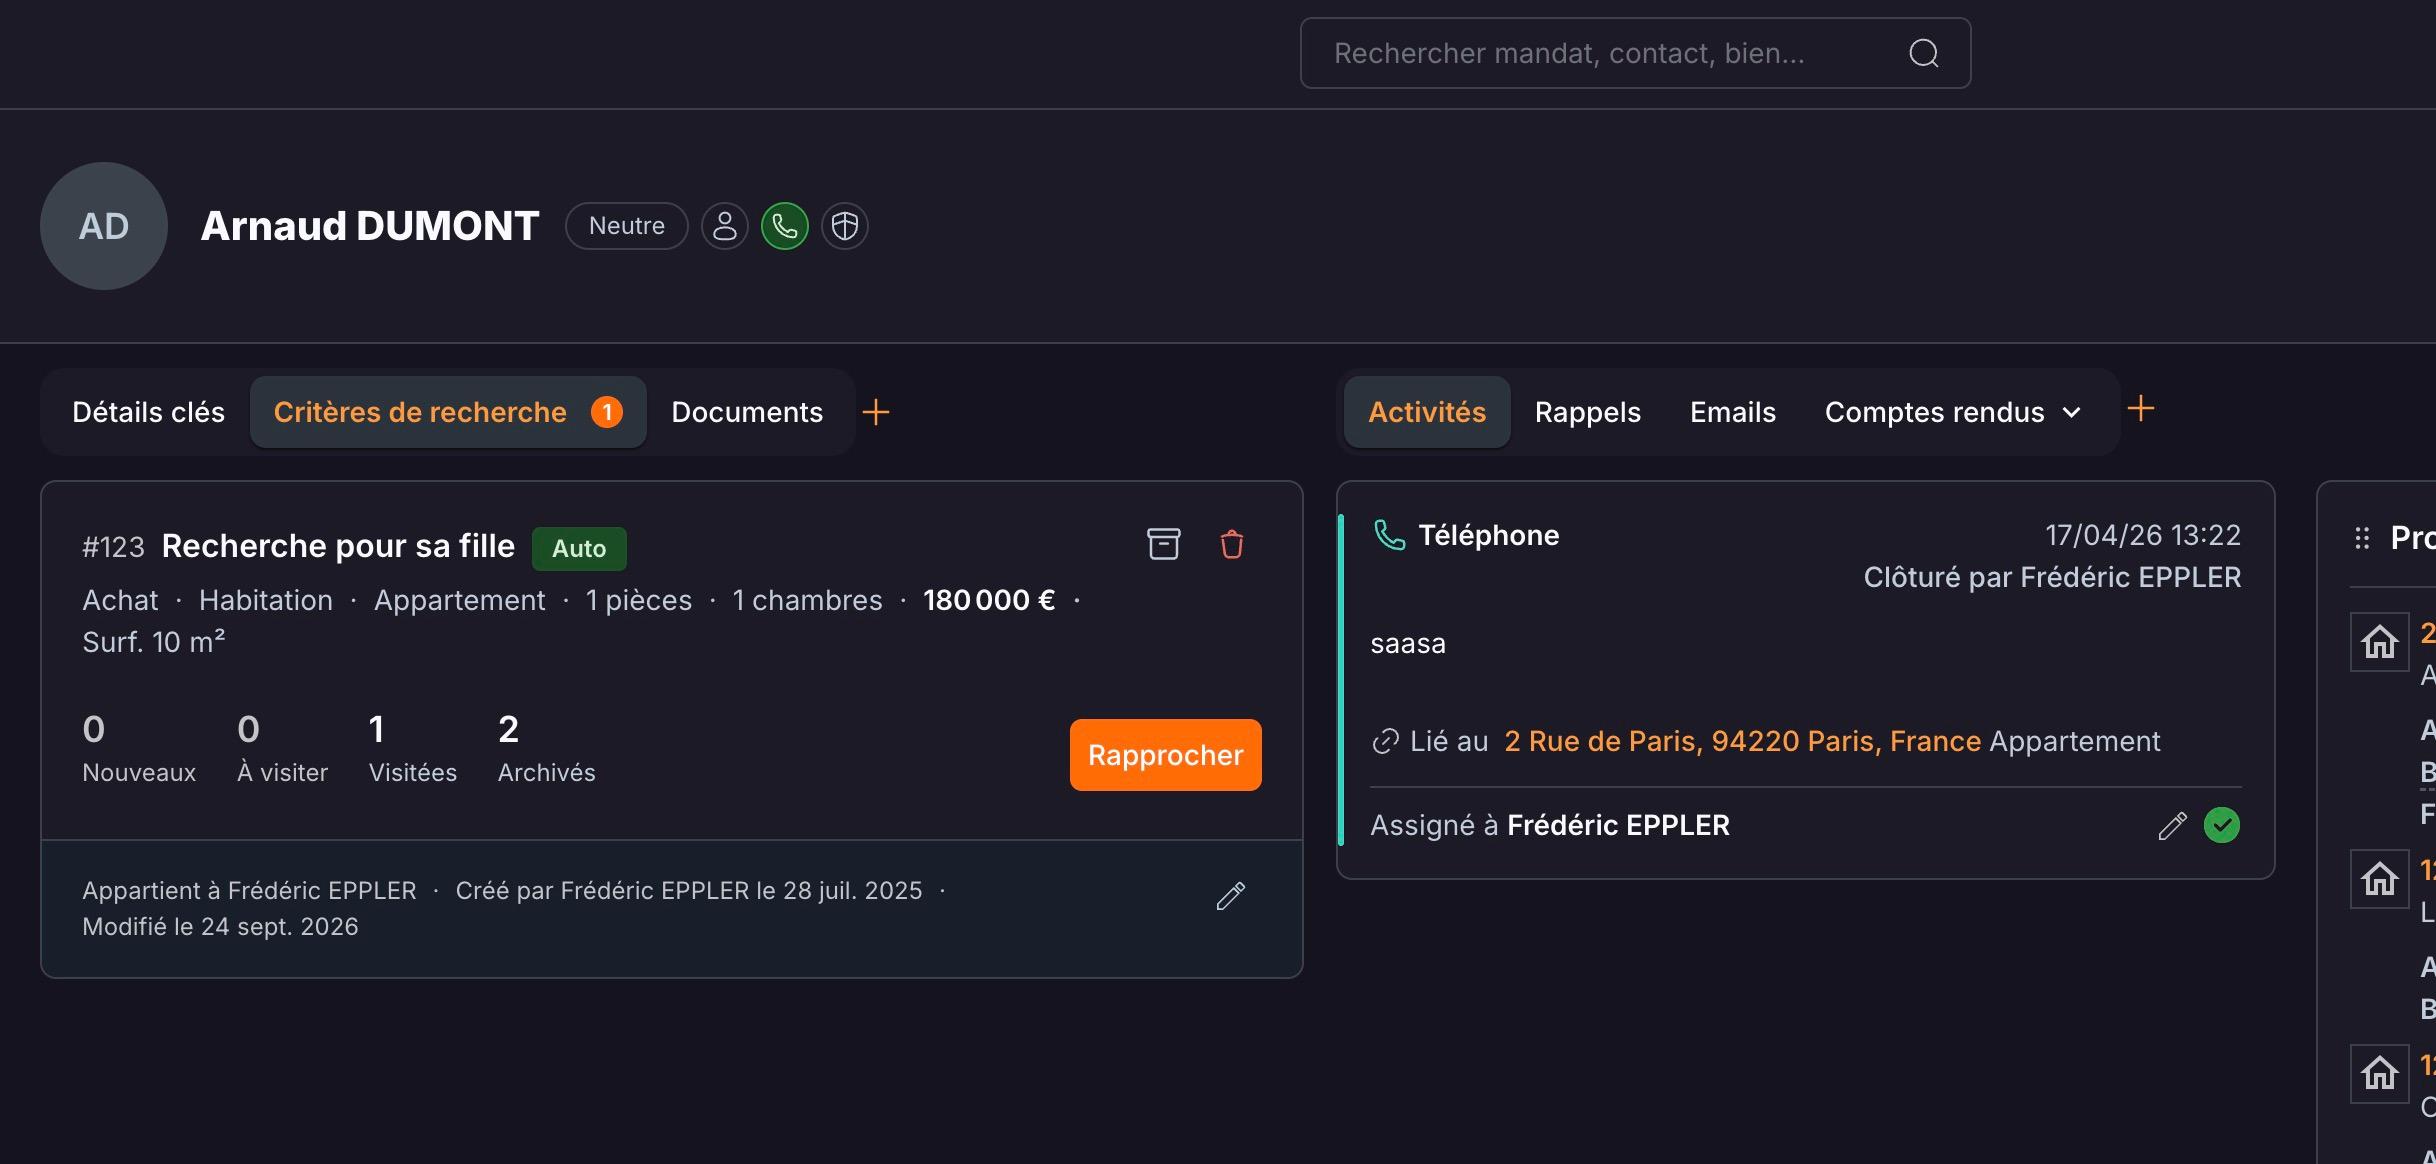2436x1164 pixels.
Task: Delete search #123 with red trash icon
Action: coord(1232,544)
